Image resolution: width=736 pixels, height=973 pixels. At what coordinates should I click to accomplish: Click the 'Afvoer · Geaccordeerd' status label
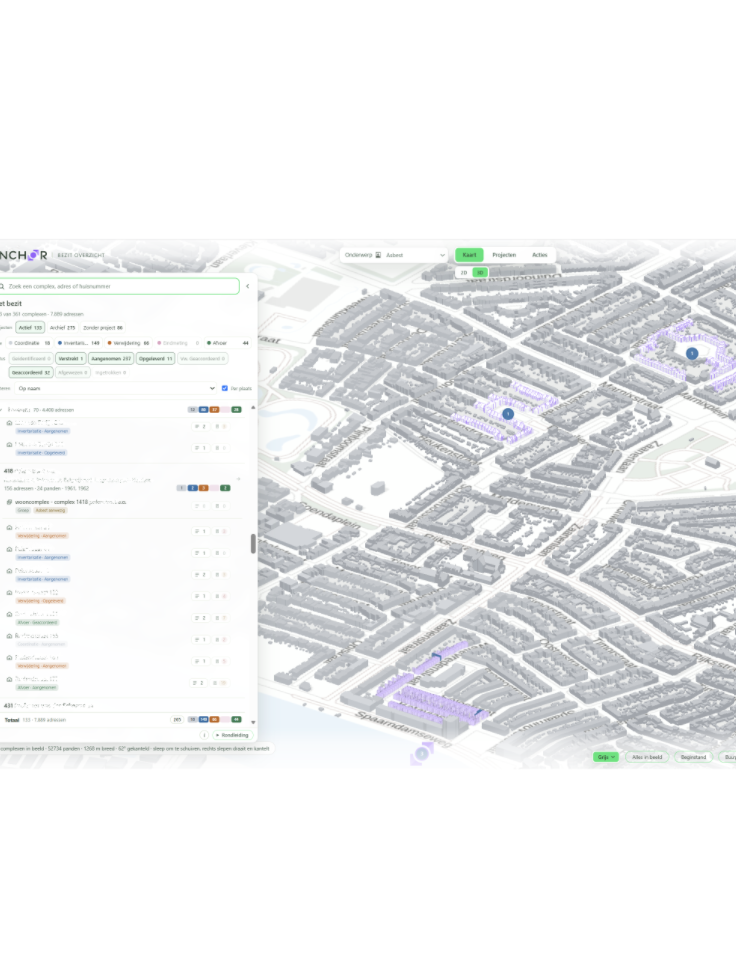coord(37,622)
